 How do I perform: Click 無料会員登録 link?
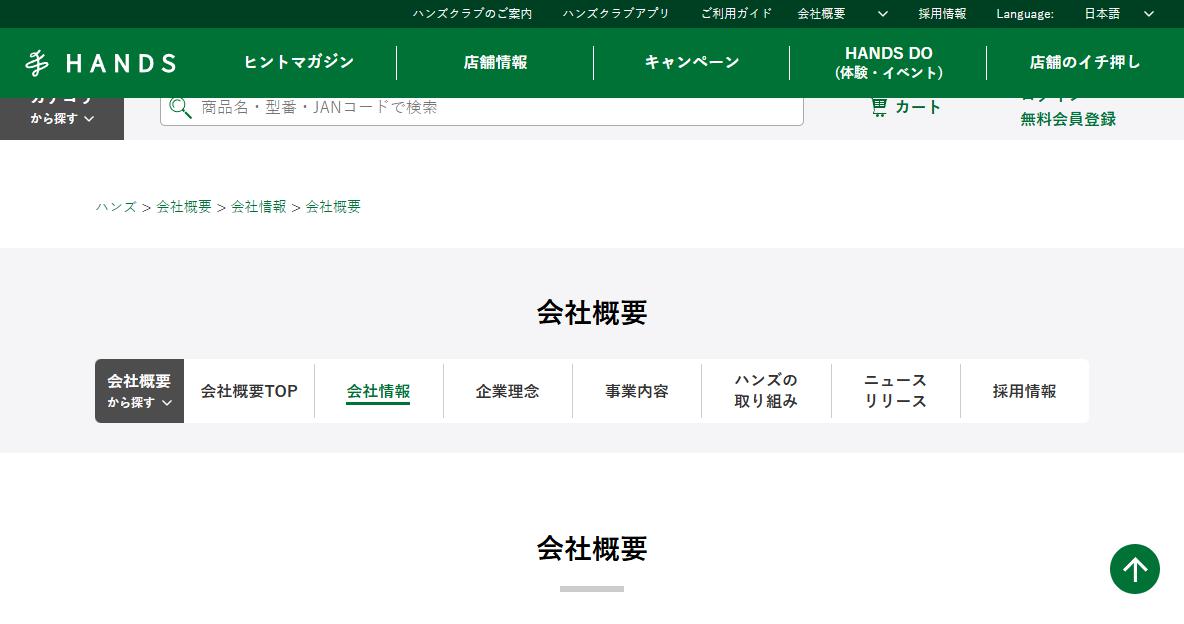click(x=1068, y=119)
